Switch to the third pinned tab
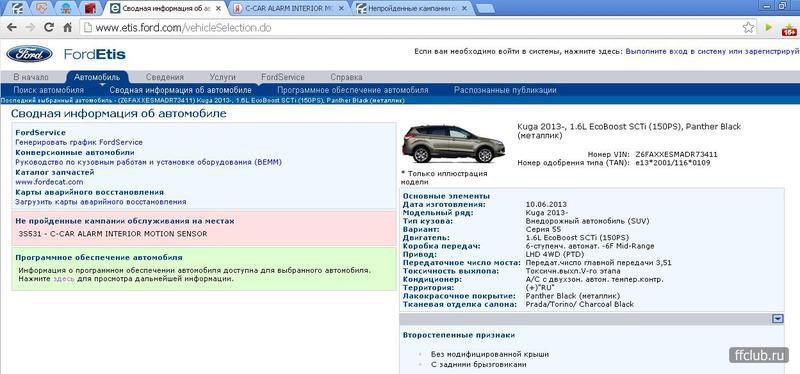Viewport: 800px width, 374px height. (66, 8)
